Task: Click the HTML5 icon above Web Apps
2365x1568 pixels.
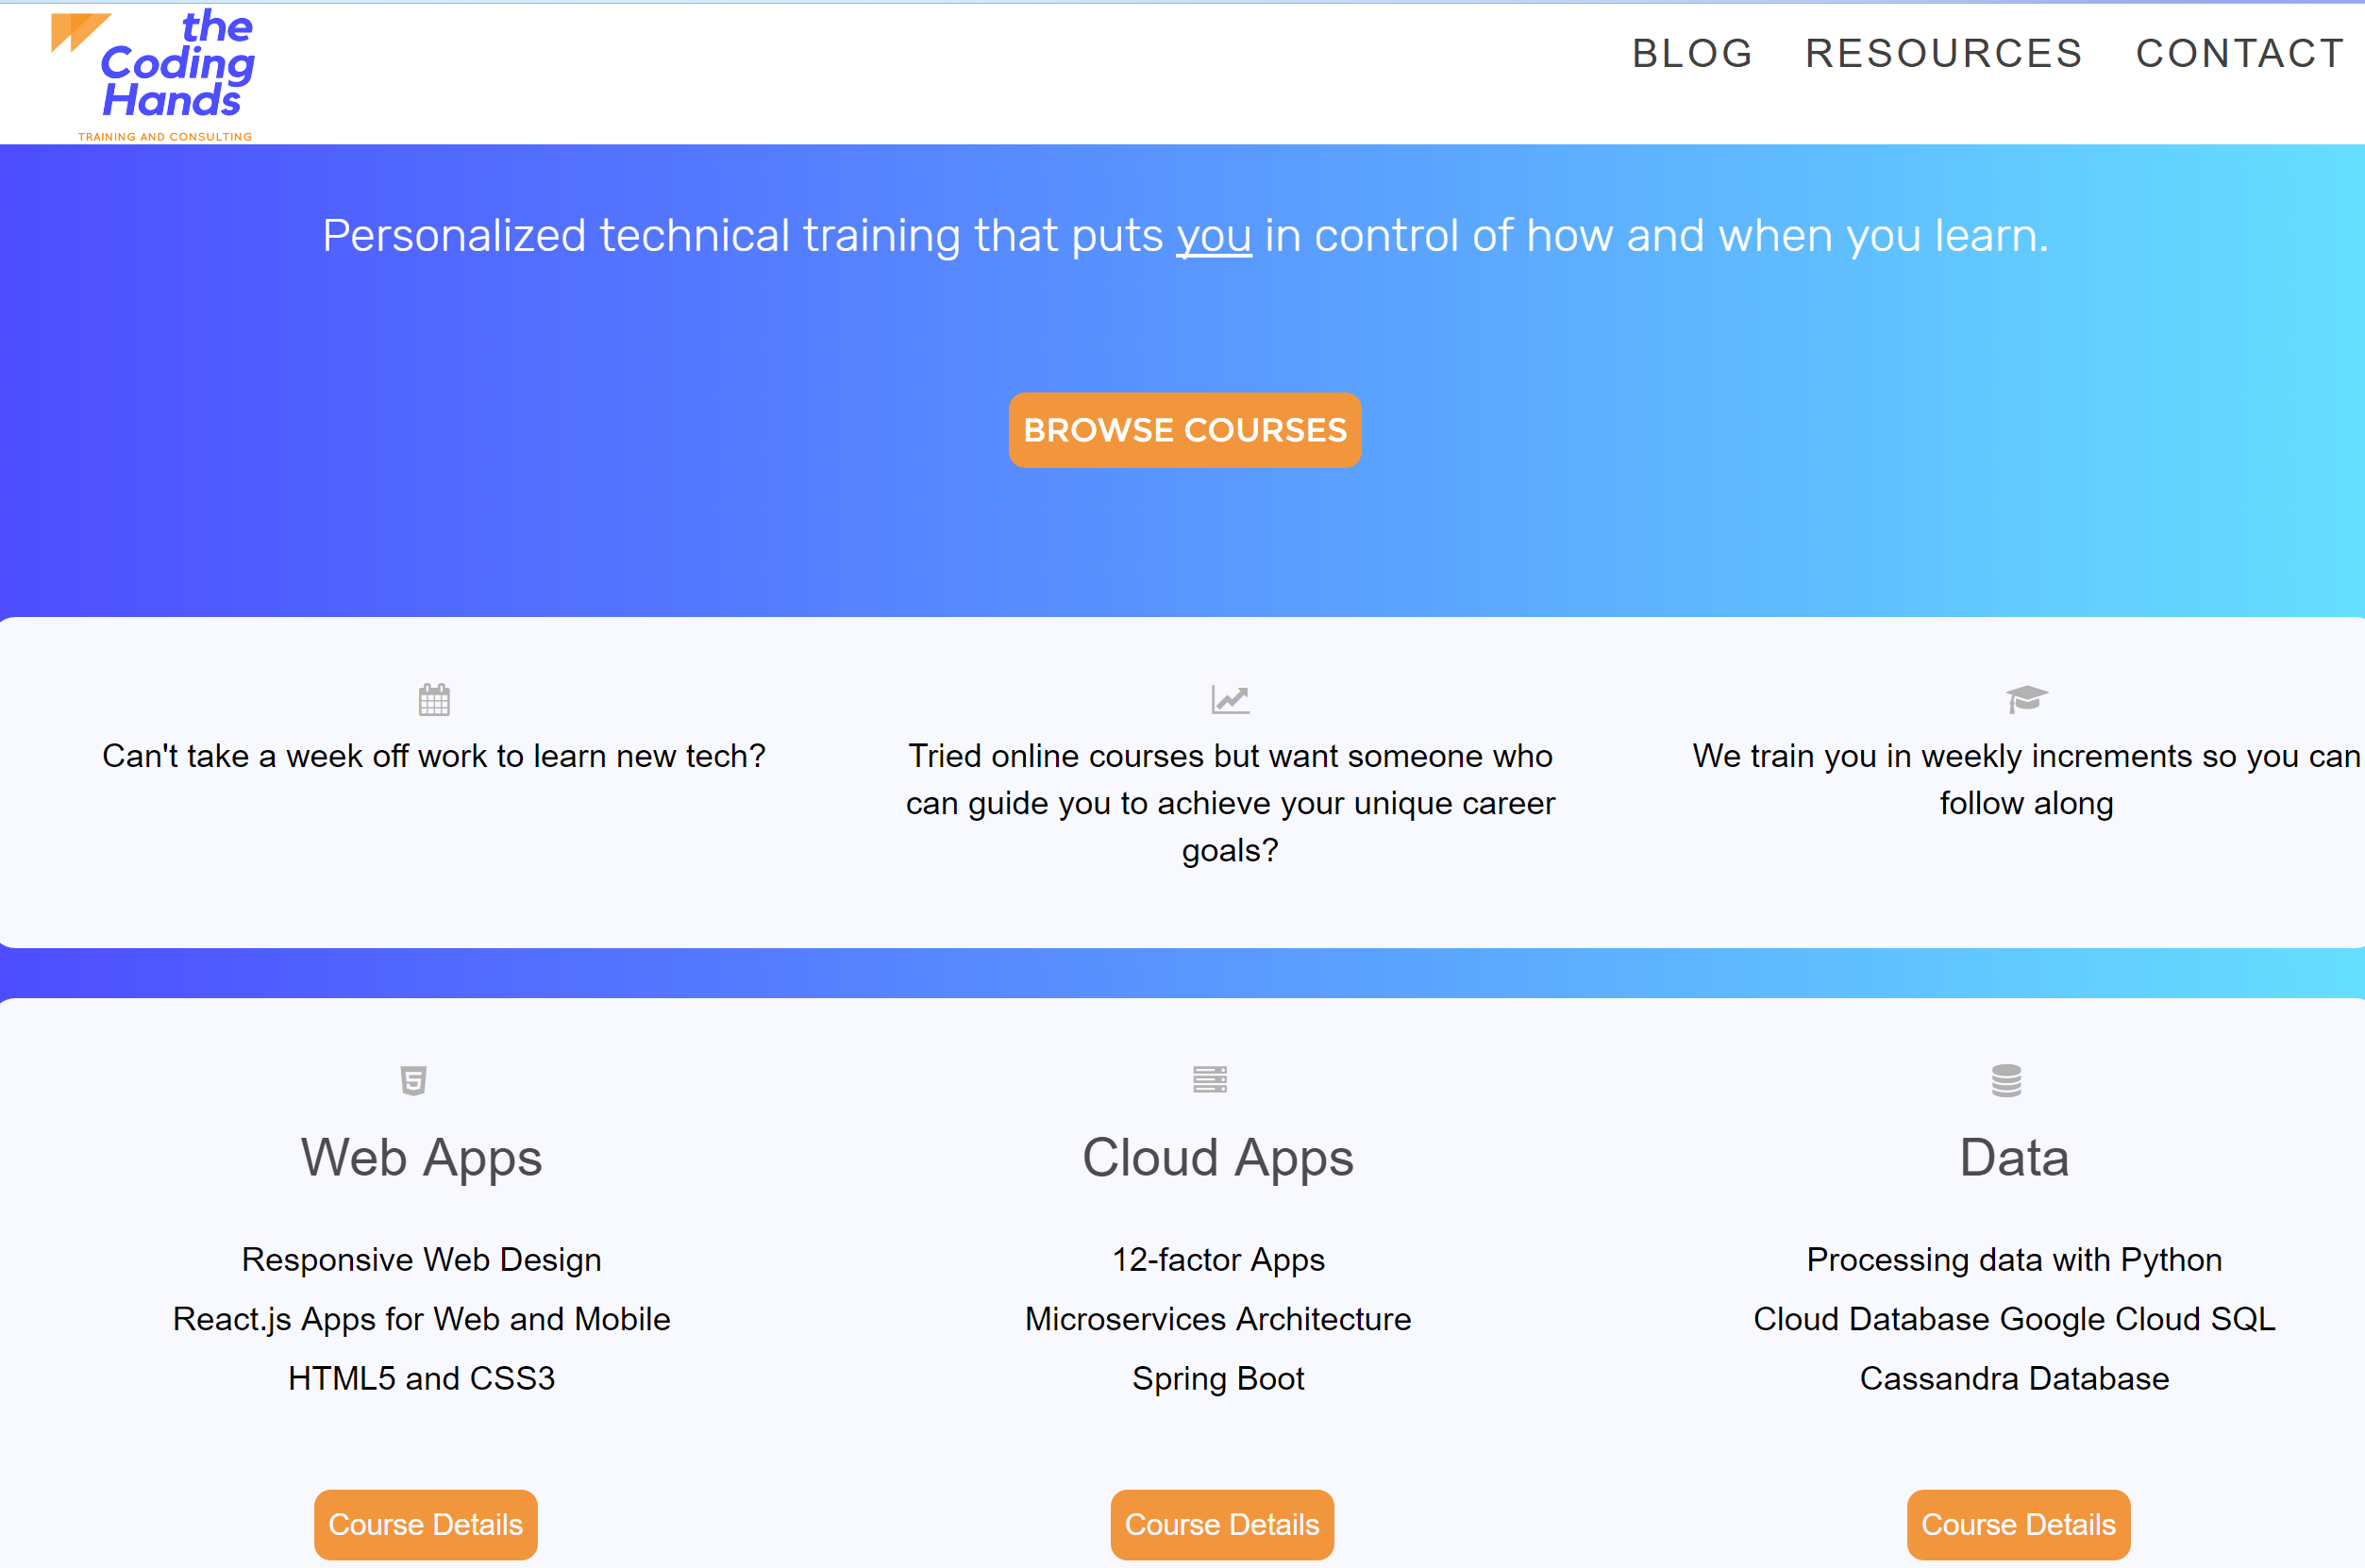Action: coord(413,1080)
